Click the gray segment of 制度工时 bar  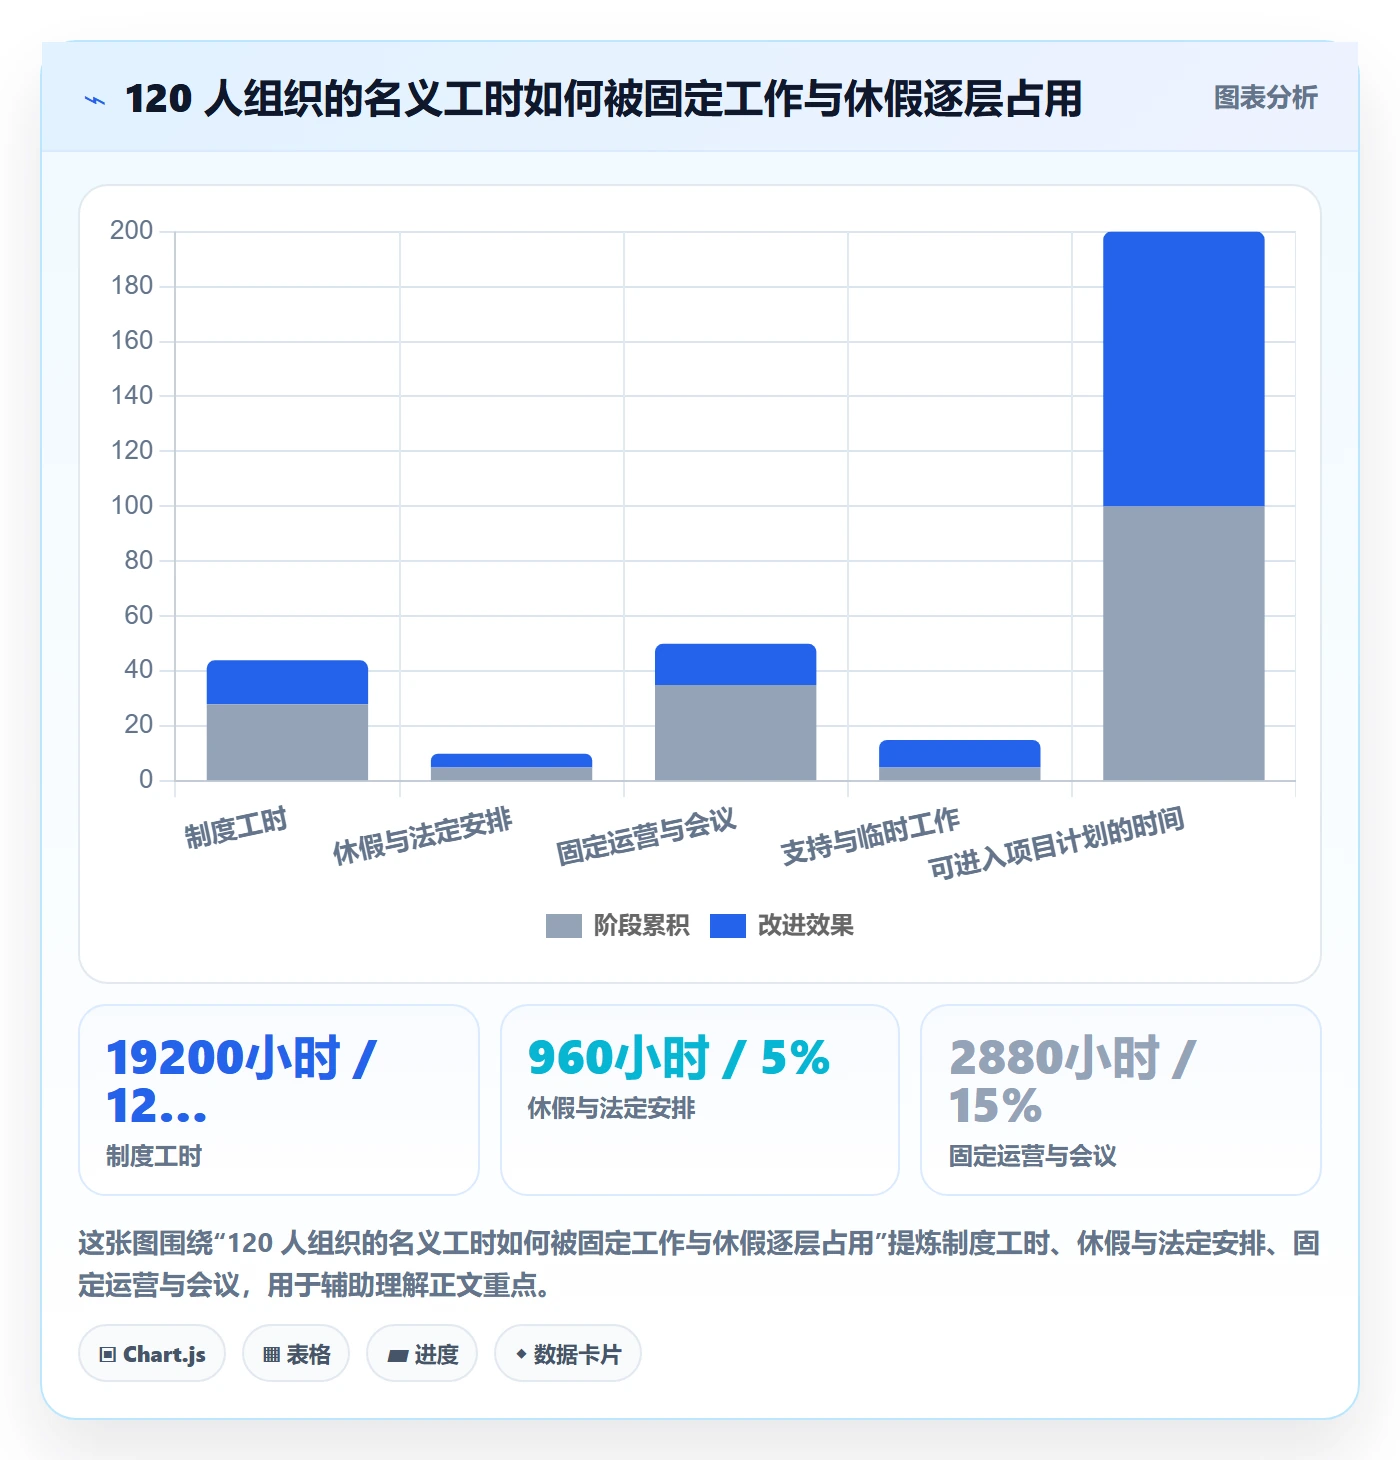tap(287, 742)
